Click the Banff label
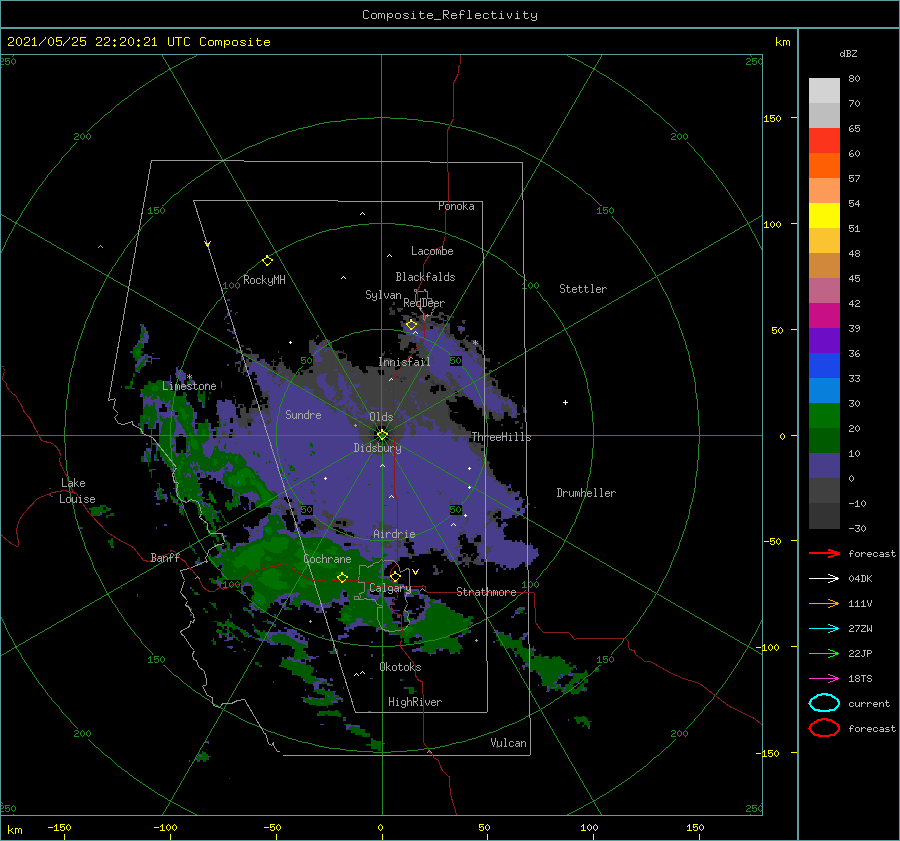The image size is (900, 841). pos(165,557)
